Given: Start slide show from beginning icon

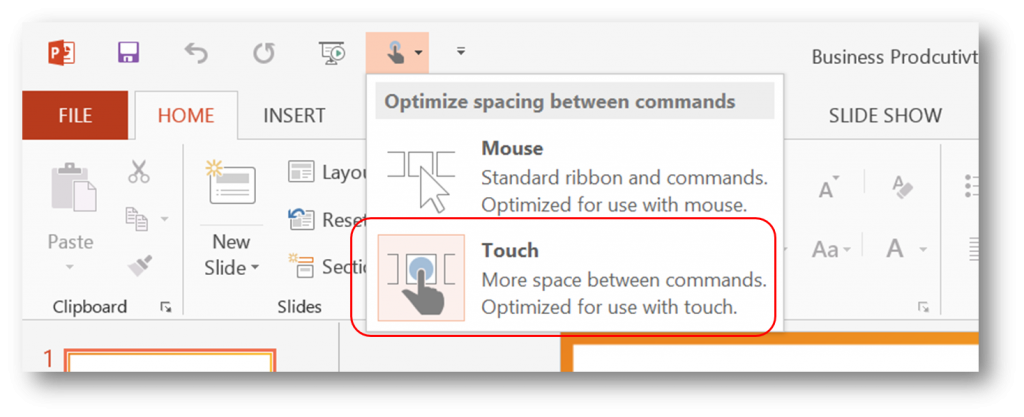Looking at the screenshot, I should 332,53.
